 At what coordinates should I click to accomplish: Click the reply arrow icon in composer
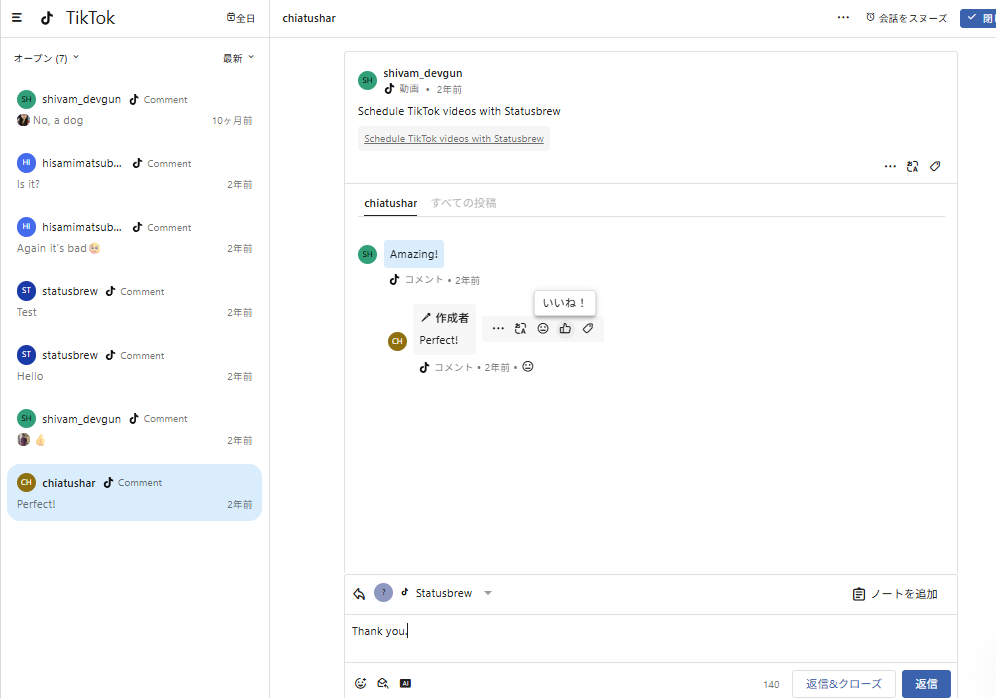coord(360,593)
